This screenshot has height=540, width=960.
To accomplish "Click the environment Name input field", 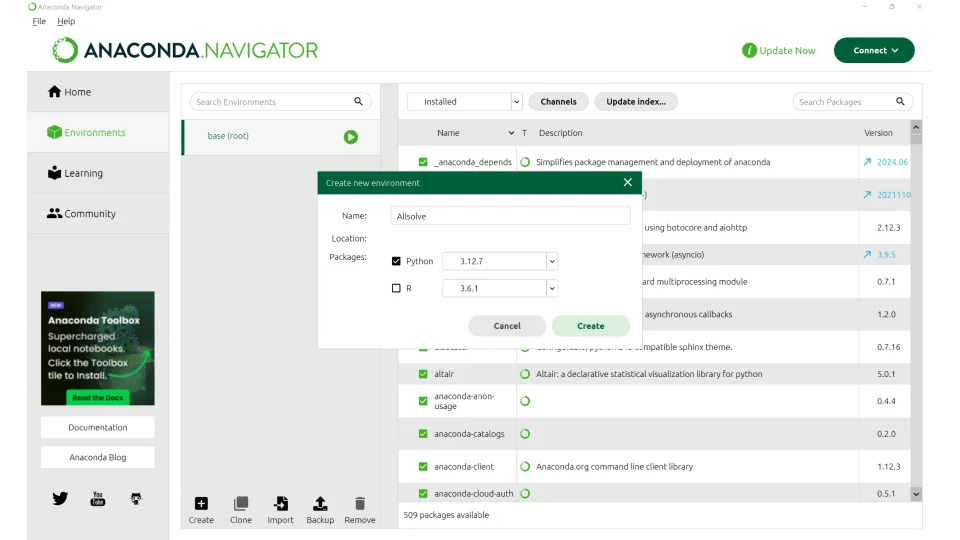I will tap(510, 216).
